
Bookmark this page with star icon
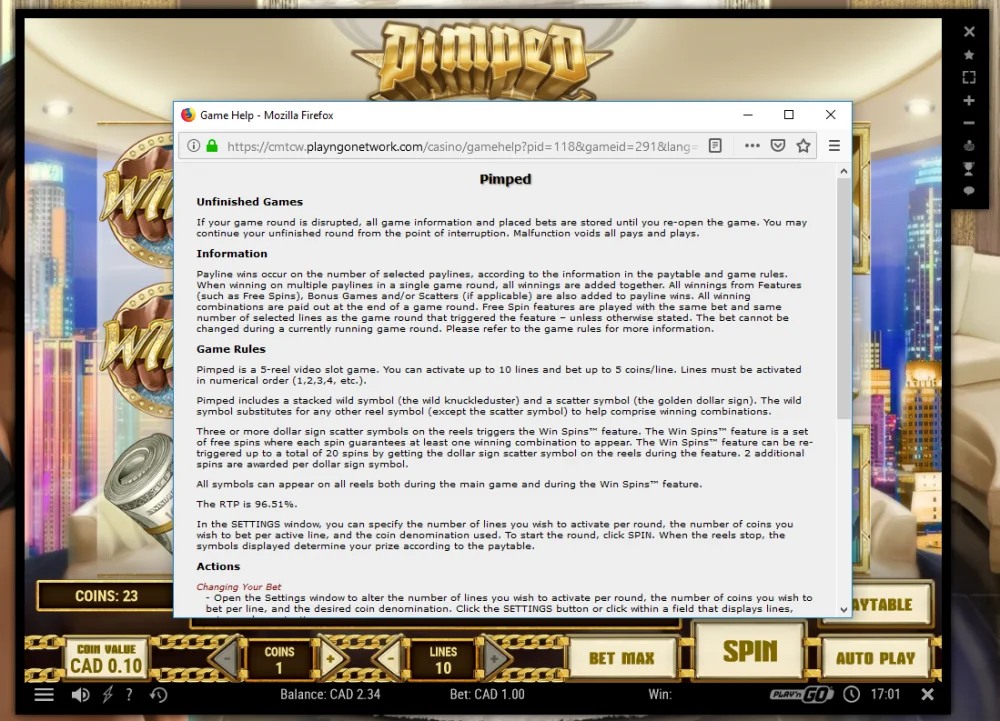coord(803,146)
